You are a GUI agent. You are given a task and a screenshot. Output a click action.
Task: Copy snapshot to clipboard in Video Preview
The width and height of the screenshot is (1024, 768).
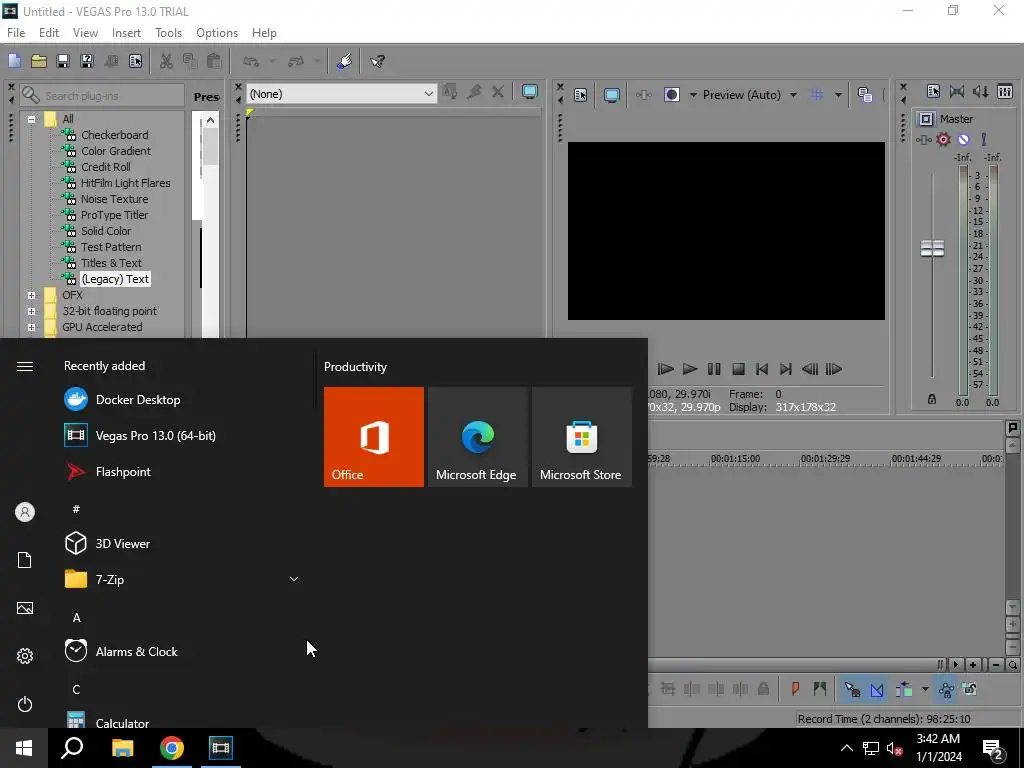coord(865,95)
